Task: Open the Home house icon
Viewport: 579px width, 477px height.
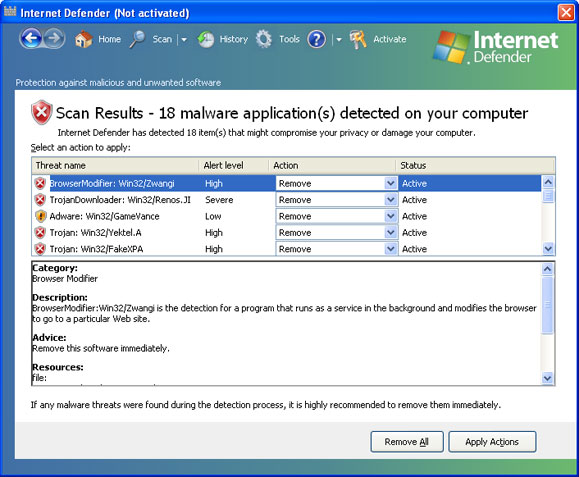Action: click(83, 39)
